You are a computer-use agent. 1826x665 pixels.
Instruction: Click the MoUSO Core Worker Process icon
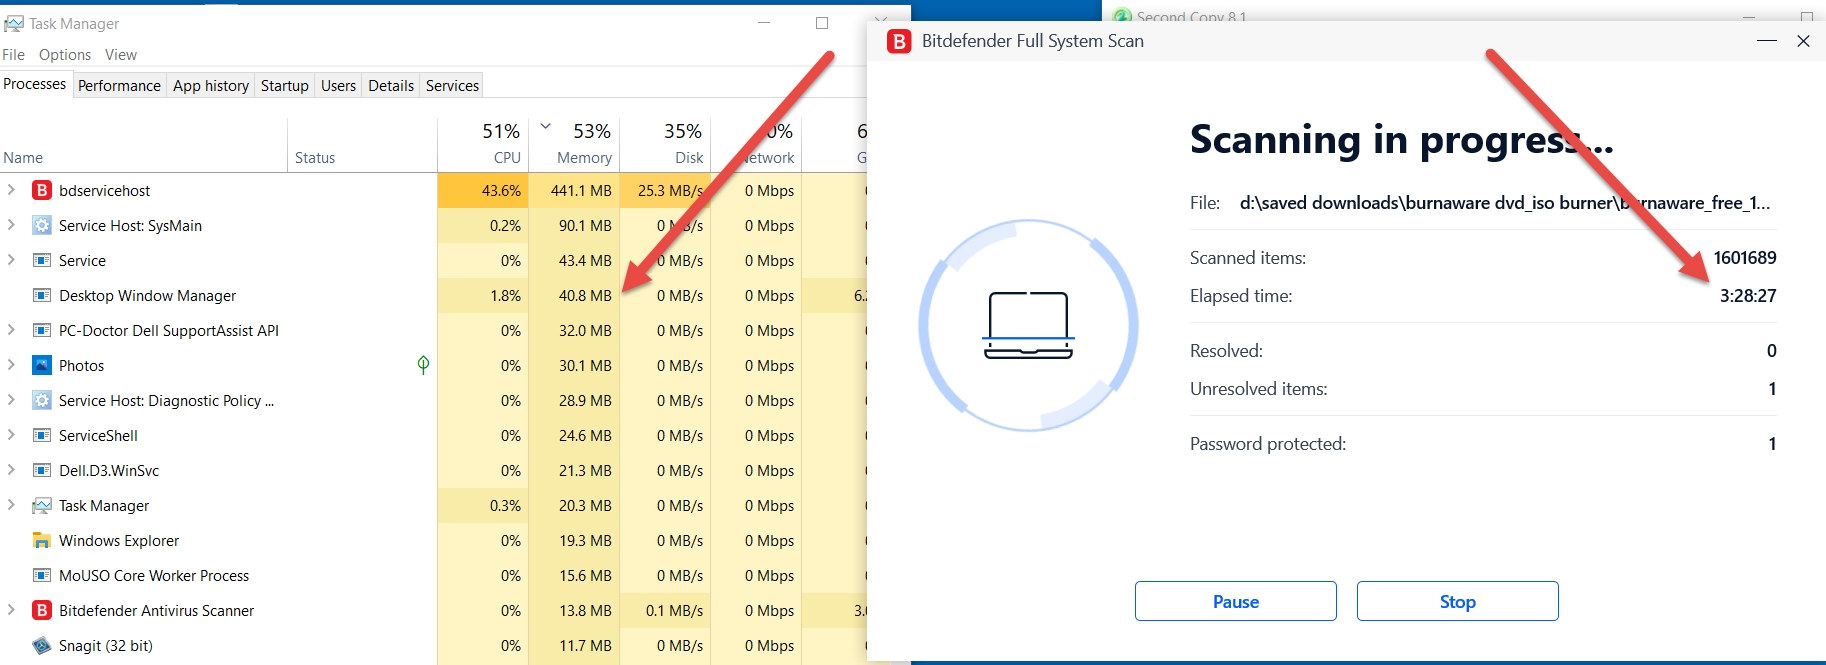(42, 575)
